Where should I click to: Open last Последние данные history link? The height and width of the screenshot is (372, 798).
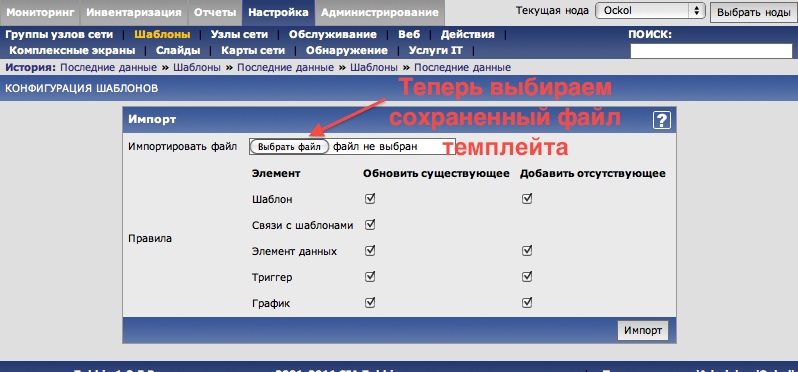click(x=463, y=67)
